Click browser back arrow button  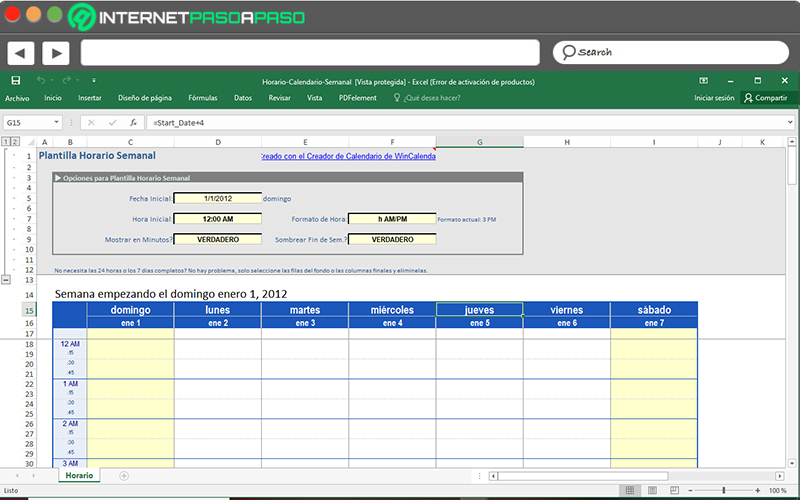[21, 53]
